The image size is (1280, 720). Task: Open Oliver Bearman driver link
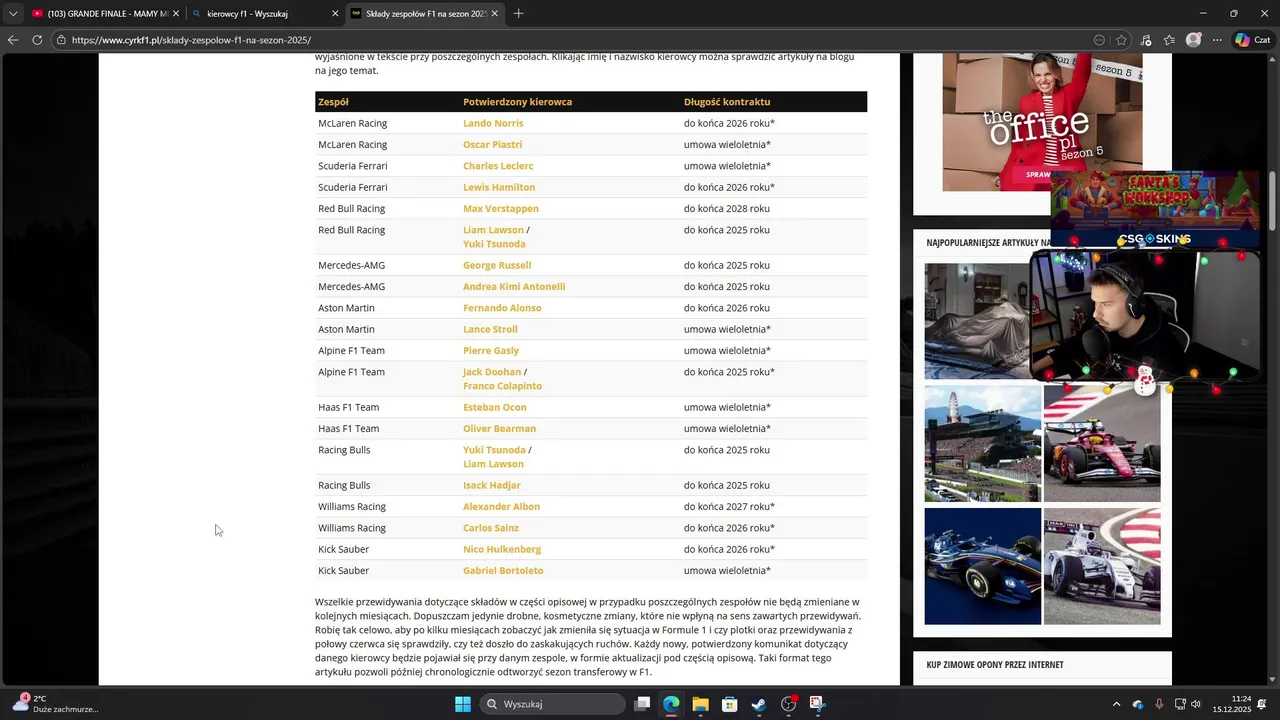[499, 428]
